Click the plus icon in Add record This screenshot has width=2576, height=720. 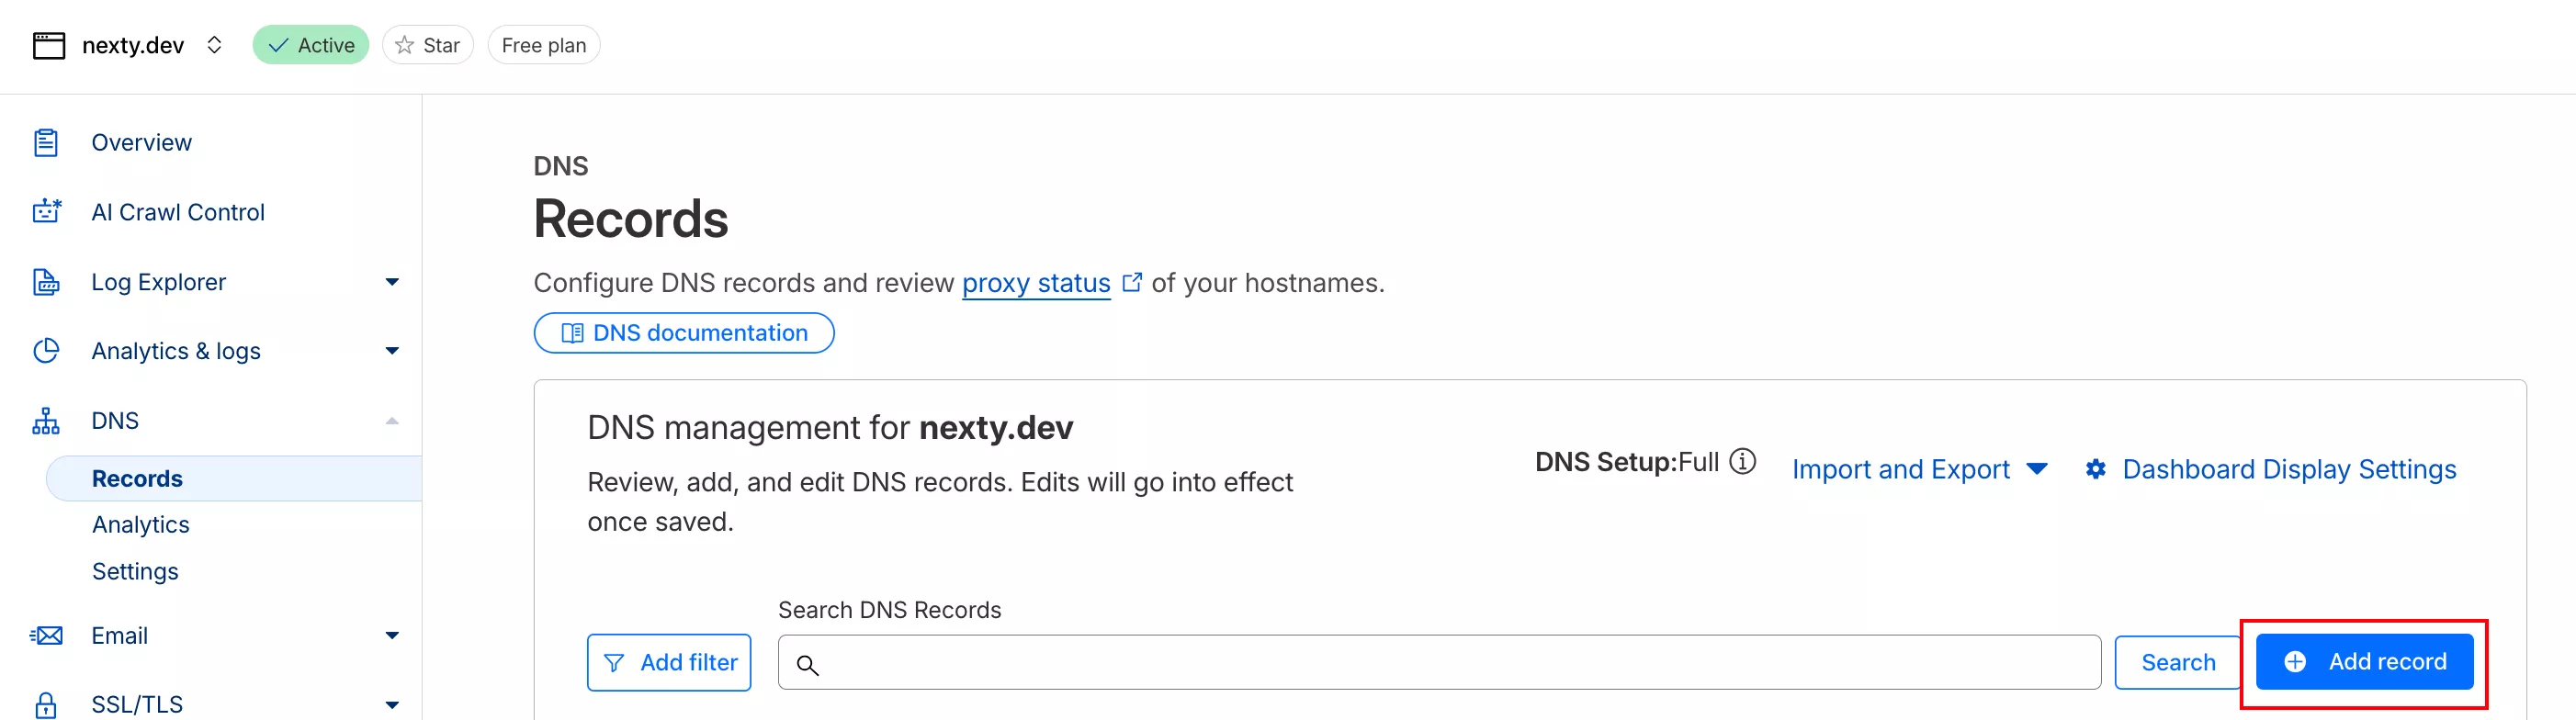(2295, 662)
